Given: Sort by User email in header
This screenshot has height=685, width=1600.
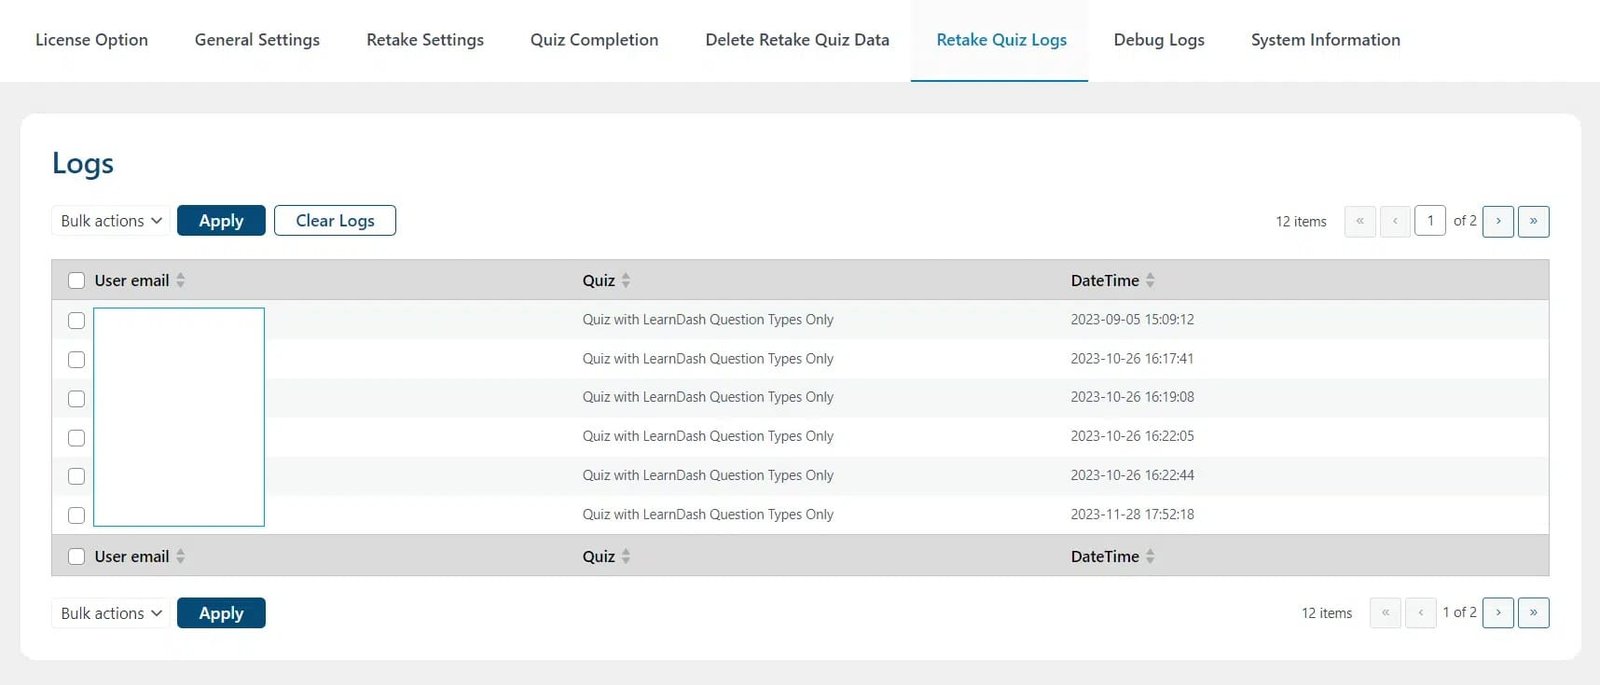Looking at the screenshot, I should pyautogui.click(x=140, y=281).
